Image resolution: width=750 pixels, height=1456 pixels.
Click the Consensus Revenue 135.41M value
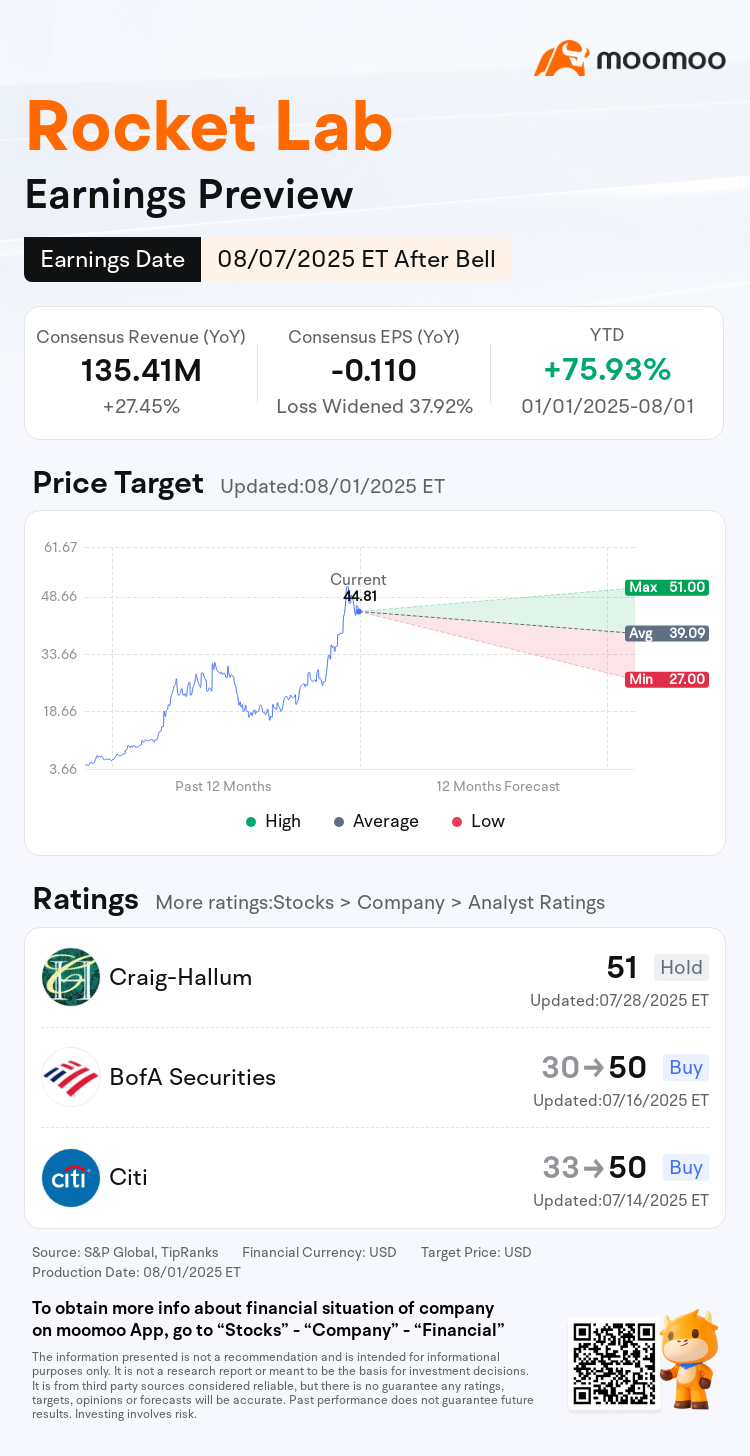click(141, 371)
